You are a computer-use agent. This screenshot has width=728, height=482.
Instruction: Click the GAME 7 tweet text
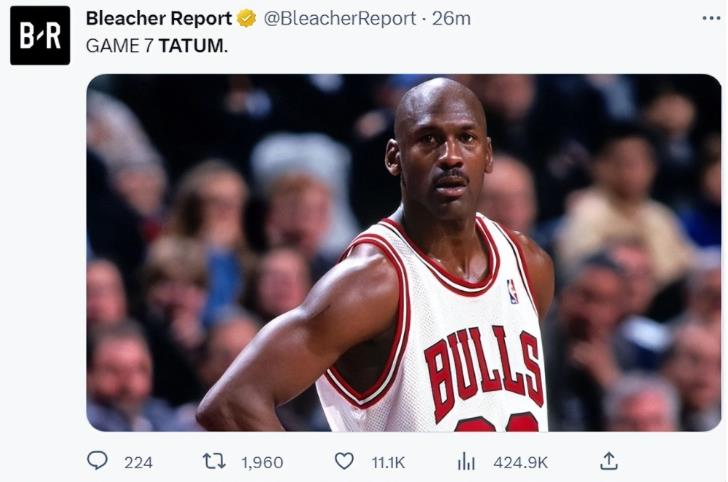tap(119, 46)
